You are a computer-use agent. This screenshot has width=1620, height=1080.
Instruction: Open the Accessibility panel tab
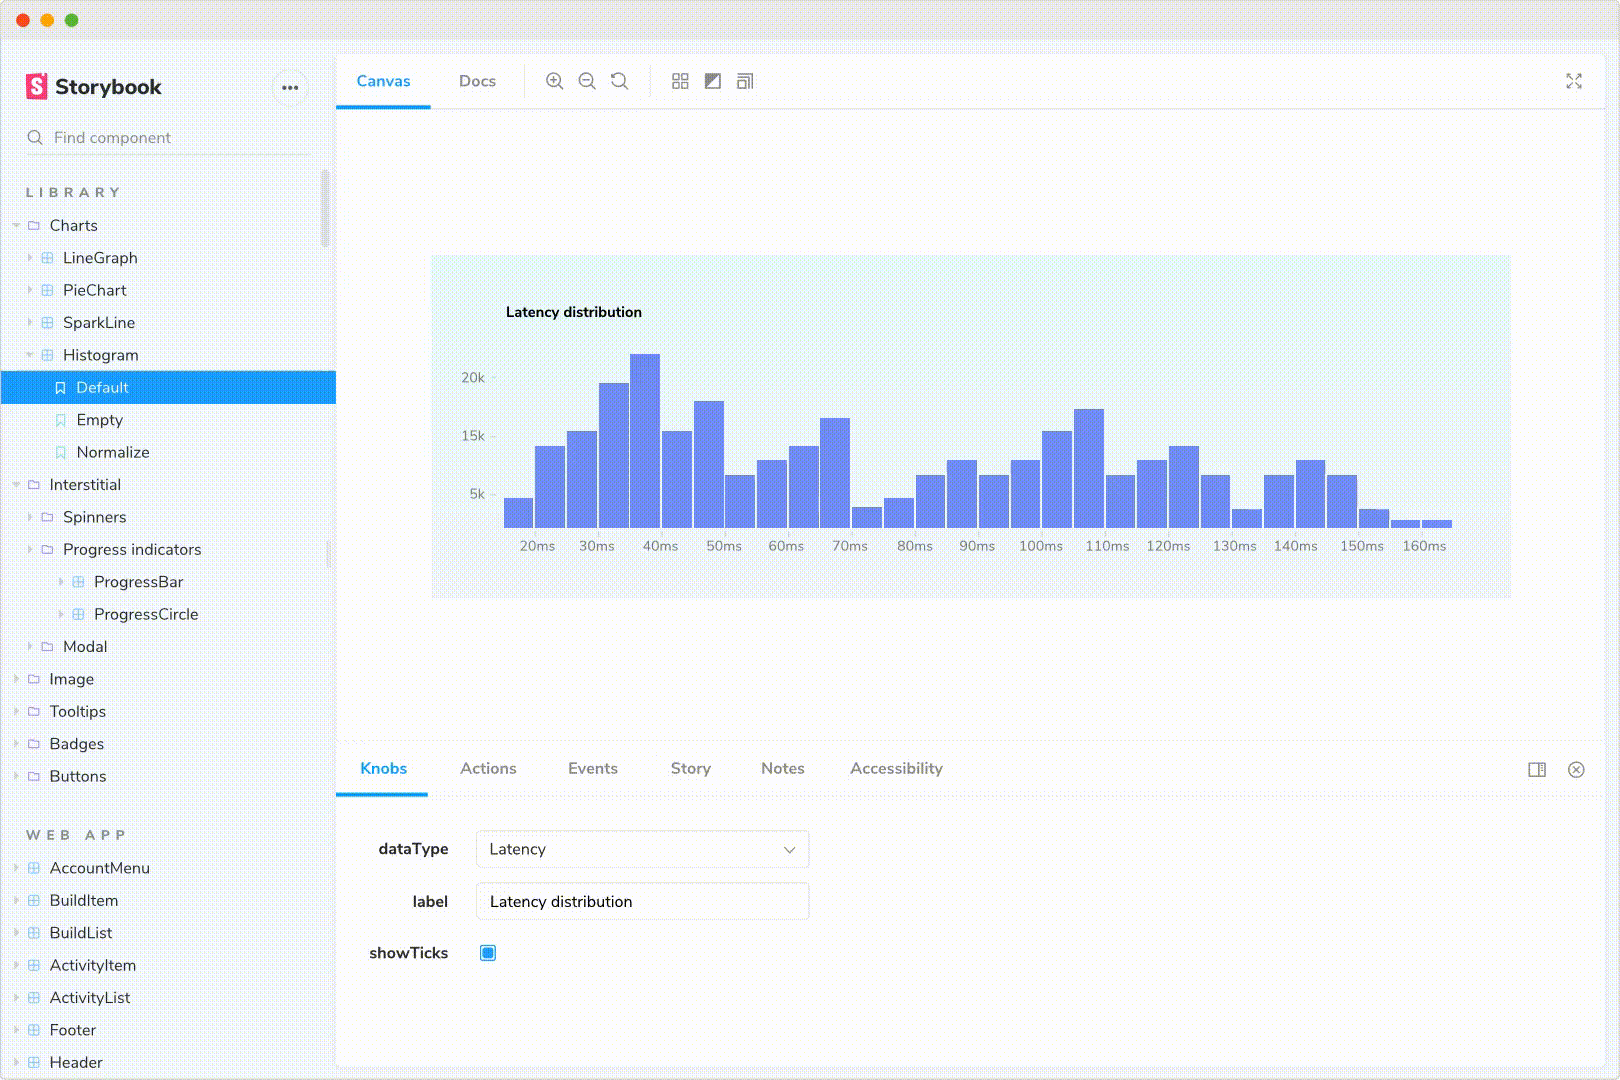pos(896,768)
